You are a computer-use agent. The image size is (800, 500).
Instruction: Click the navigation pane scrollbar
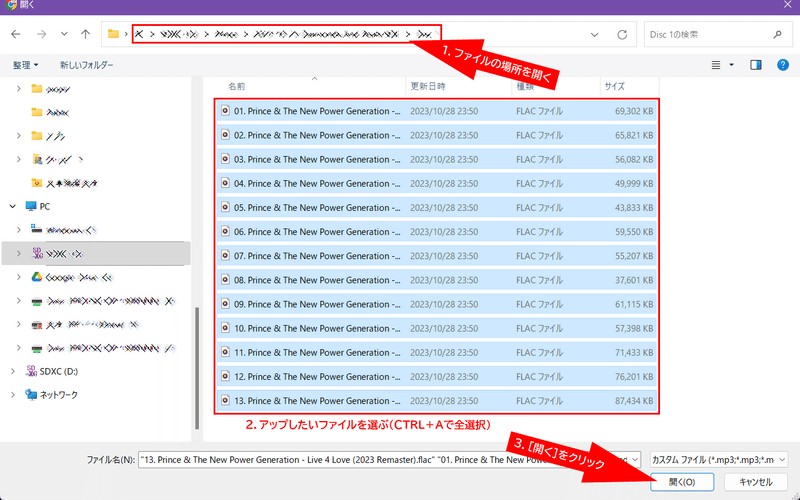pyautogui.click(x=197, y=368)
